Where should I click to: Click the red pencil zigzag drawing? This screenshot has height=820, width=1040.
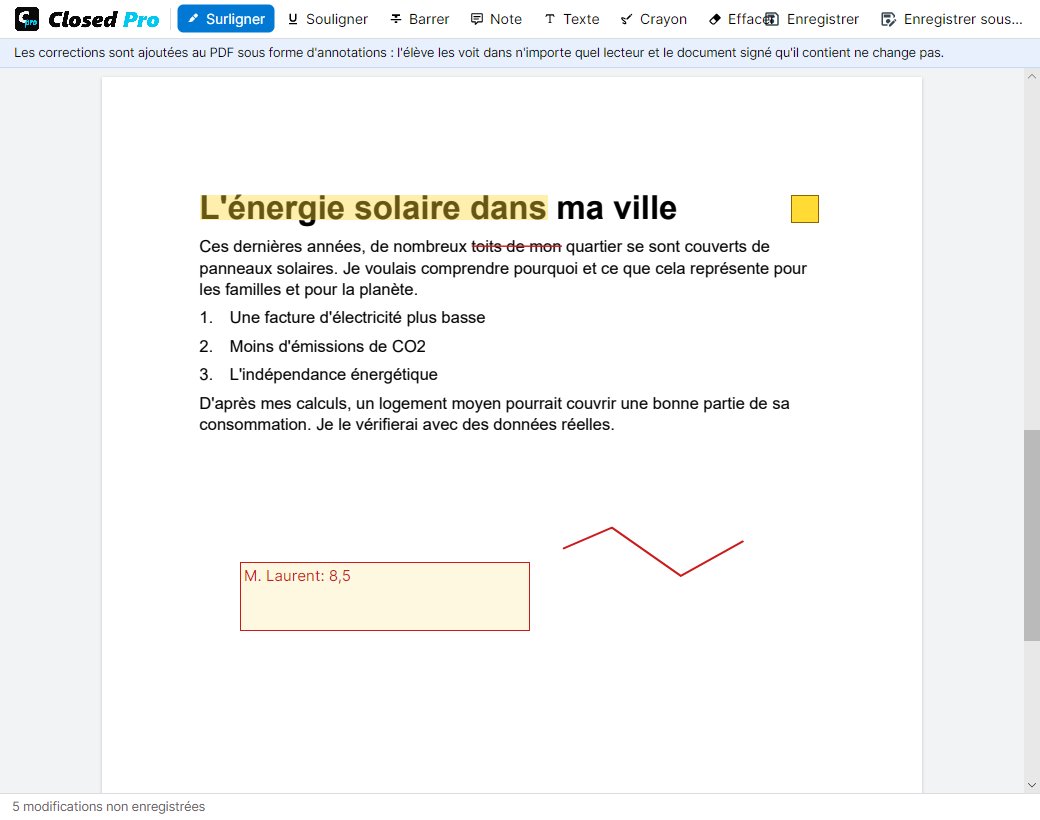pos(653,551)
